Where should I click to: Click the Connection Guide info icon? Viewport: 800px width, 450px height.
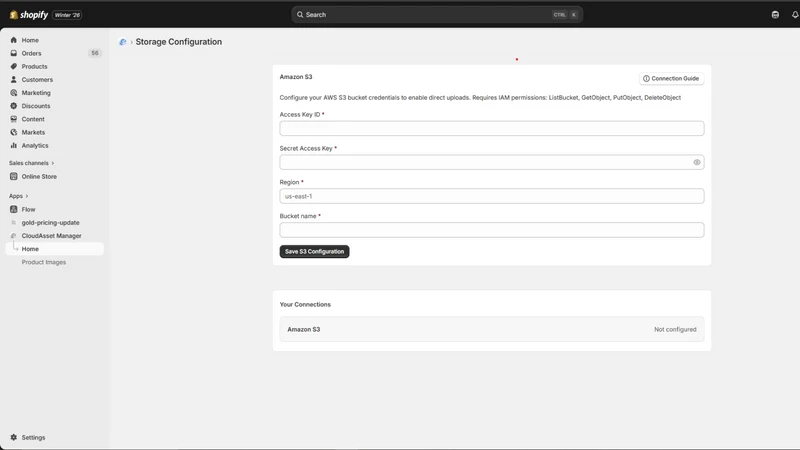tap(646, 79)
